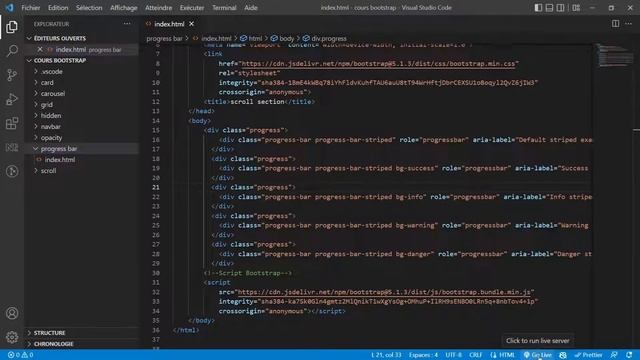Close the index.html editor tab
The width and height of the screenshot is (640, 360).
191,24
